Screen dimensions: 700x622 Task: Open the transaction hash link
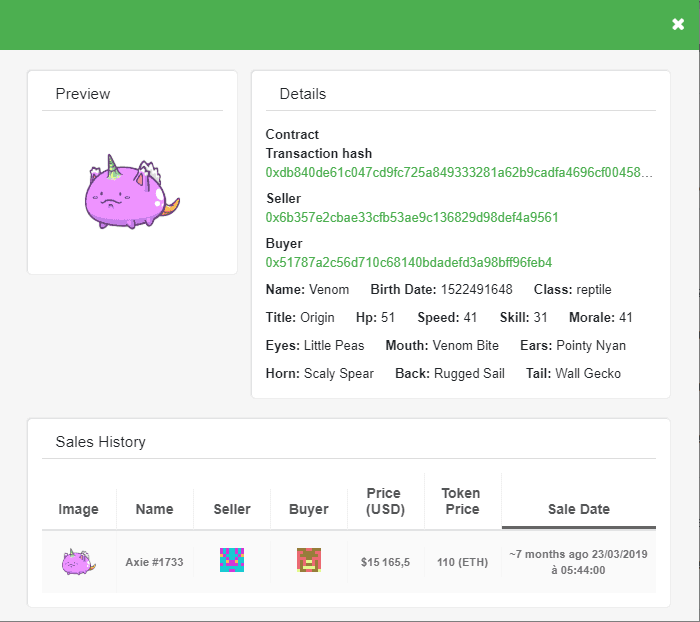[458, 172]
